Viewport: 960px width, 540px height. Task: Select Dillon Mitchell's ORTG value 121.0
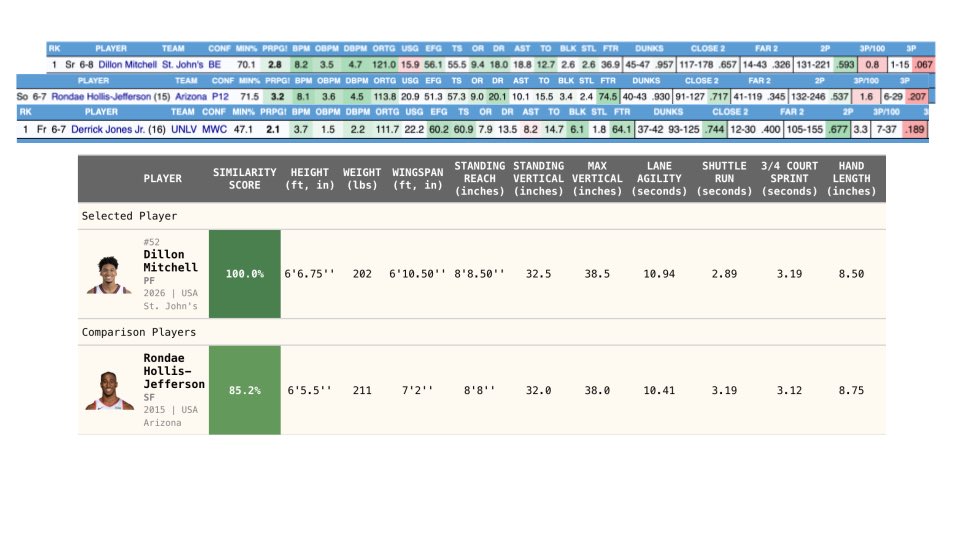[x=384, y=64]
